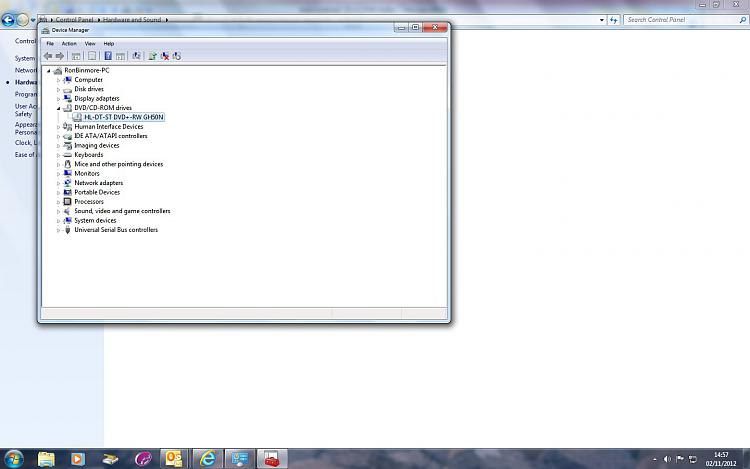Open the File menu in Device Manager

(50, 44)
